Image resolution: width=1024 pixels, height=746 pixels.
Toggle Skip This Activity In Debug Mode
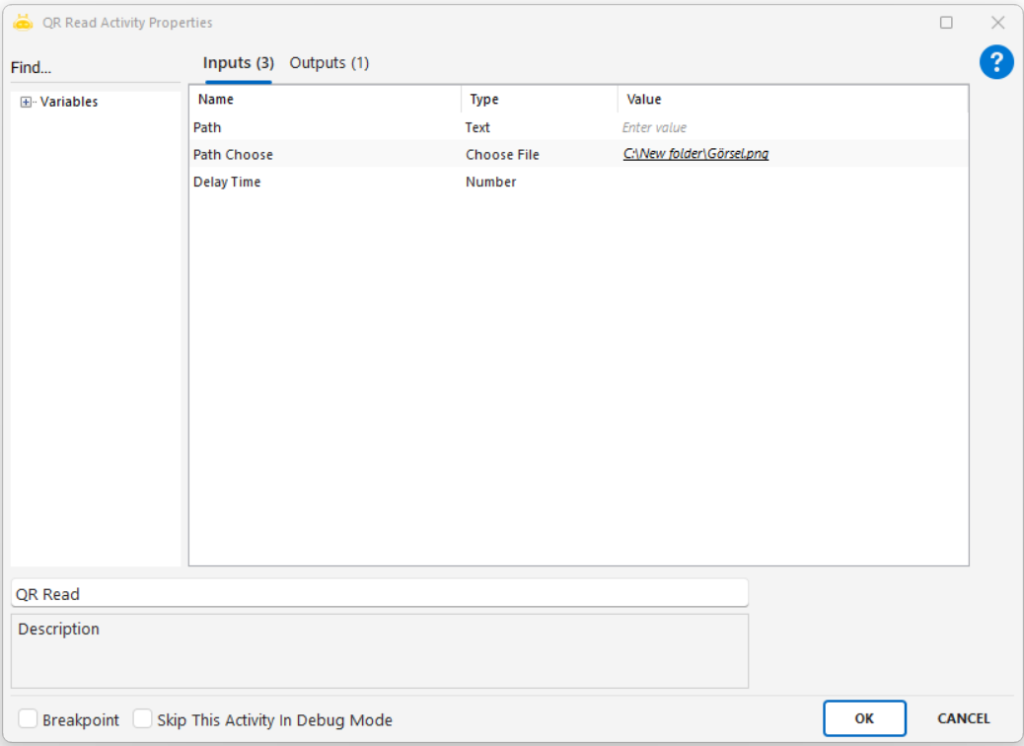143,719
